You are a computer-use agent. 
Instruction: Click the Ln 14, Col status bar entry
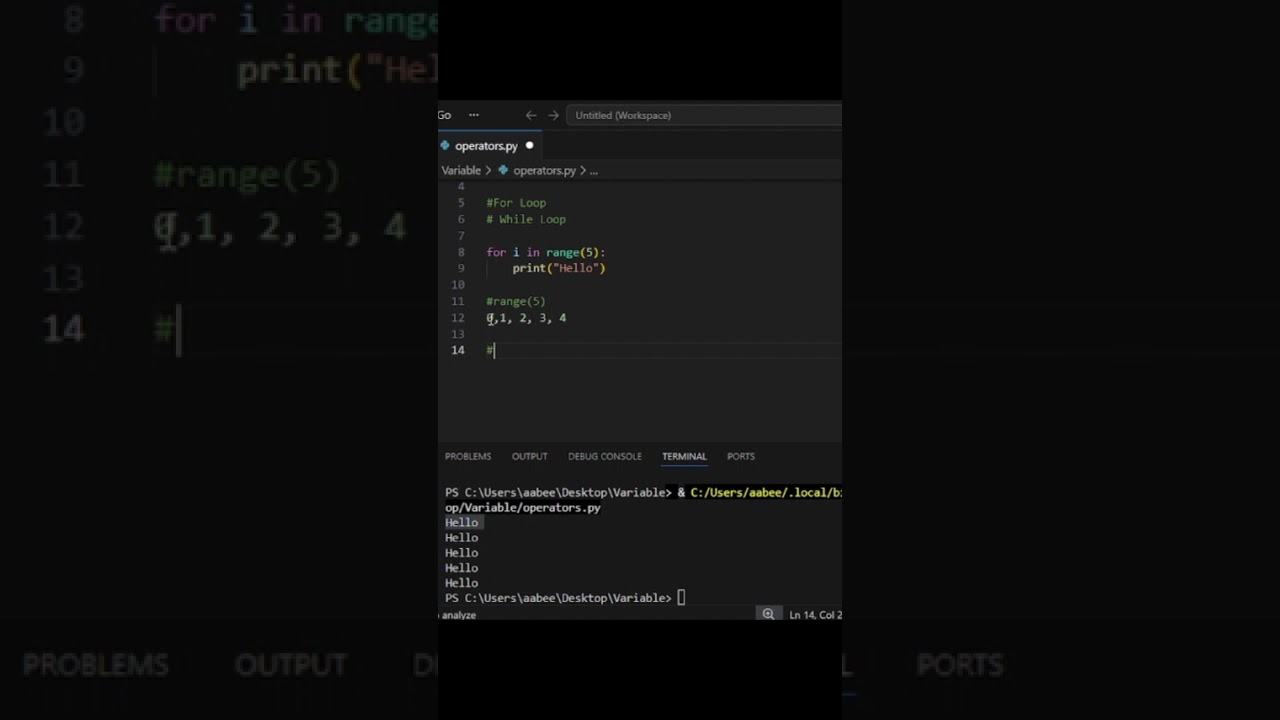pyautogui.click(x=815, y=614)
